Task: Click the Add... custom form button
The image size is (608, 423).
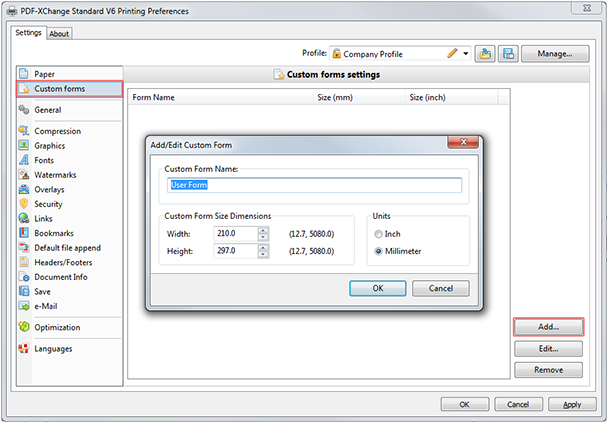Action: [548, 327]
